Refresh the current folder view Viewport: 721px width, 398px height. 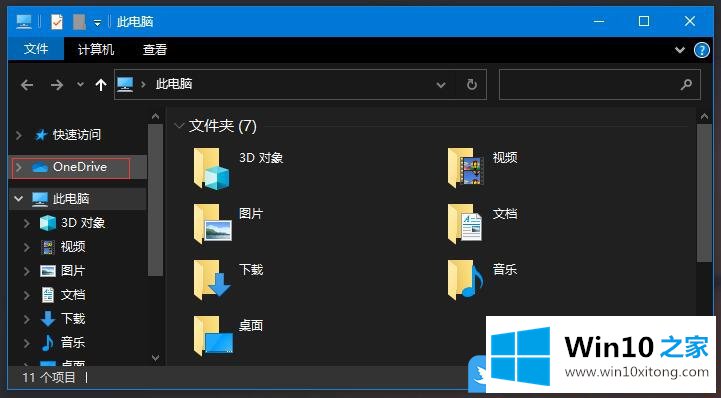coord(471,85)
